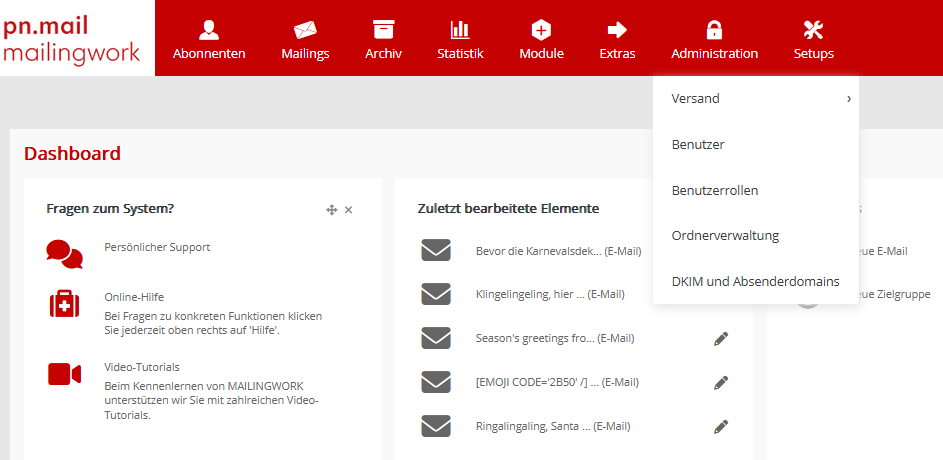The width and height of the screenshot is (943, 460).
Task: Open the Administration menu label
Action: point(714,54)
